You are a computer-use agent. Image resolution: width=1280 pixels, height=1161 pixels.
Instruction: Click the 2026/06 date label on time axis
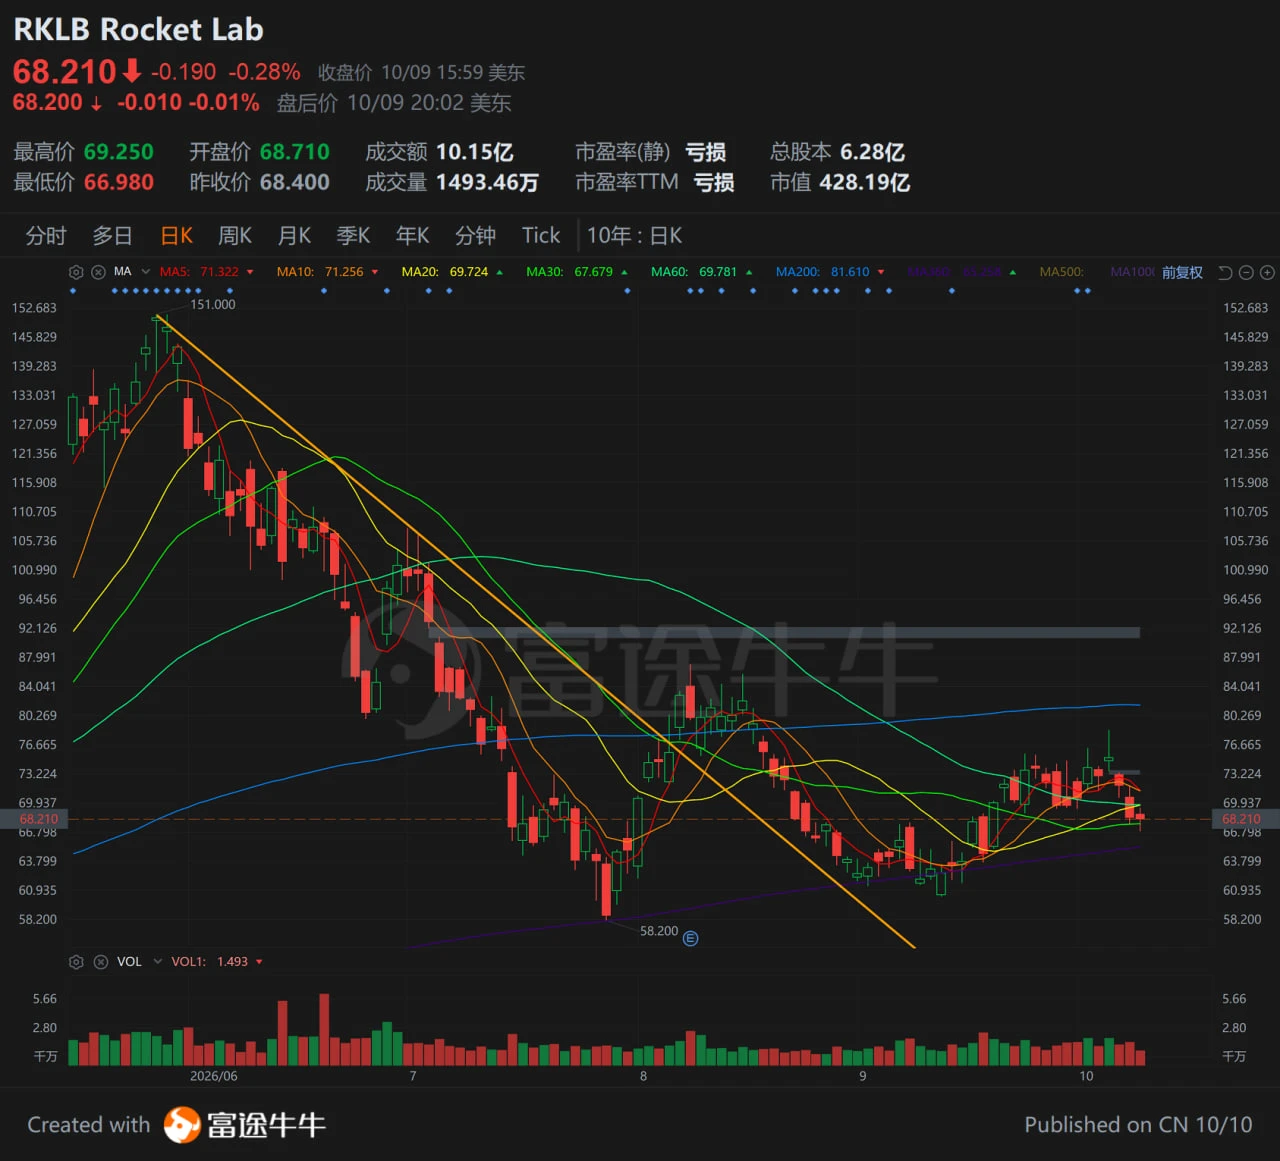214,1076
